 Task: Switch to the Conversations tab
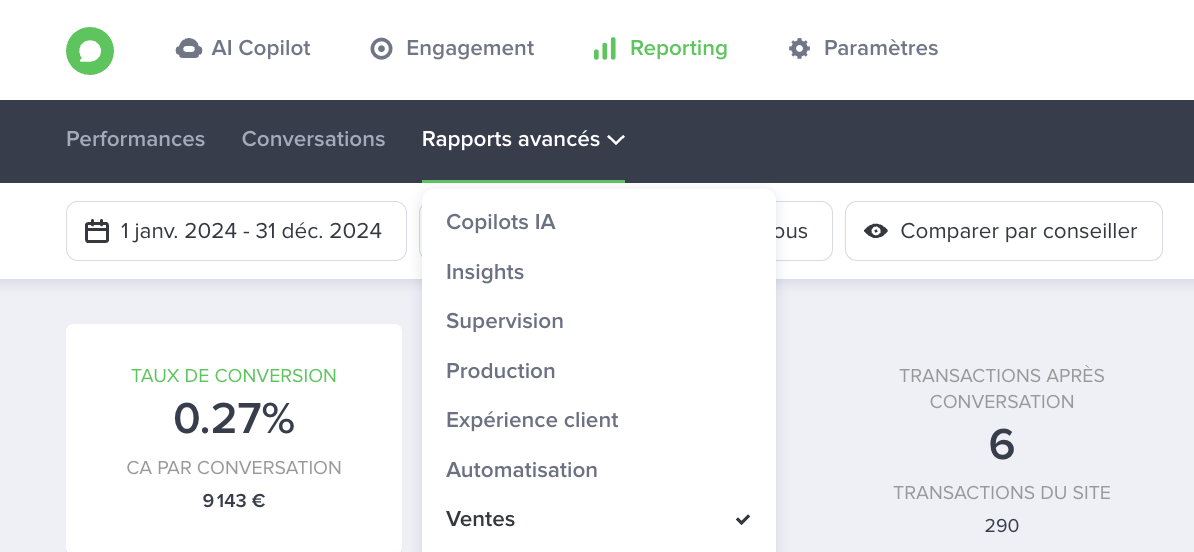[x=313, y=139]
